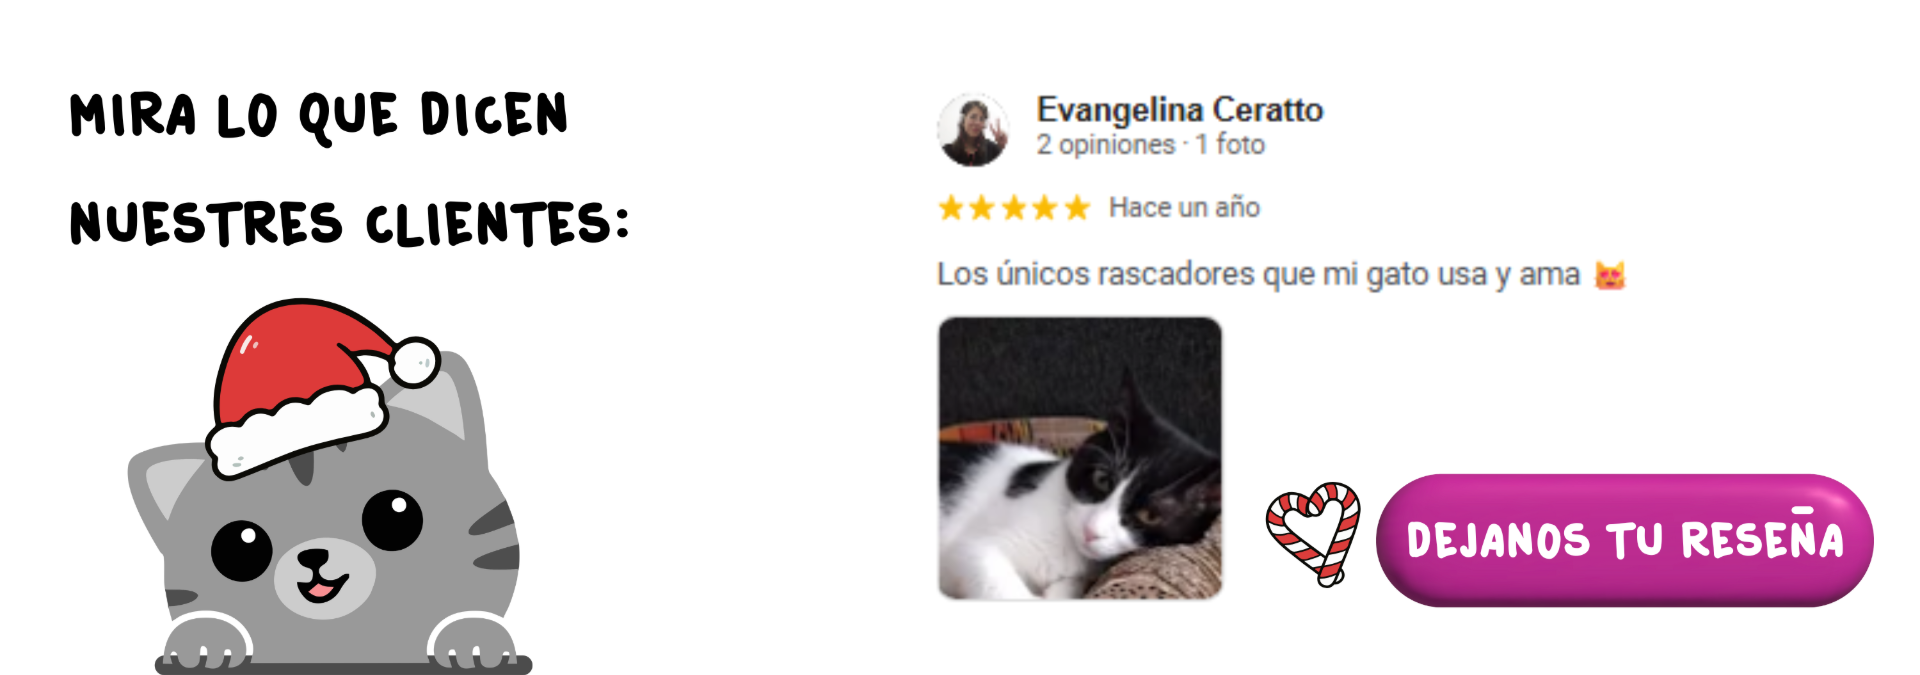Image resolution: width=1920 pixels, height=675 pixels.
Task: Open the black and white cat photo
Action: [x=1080, y=458]
